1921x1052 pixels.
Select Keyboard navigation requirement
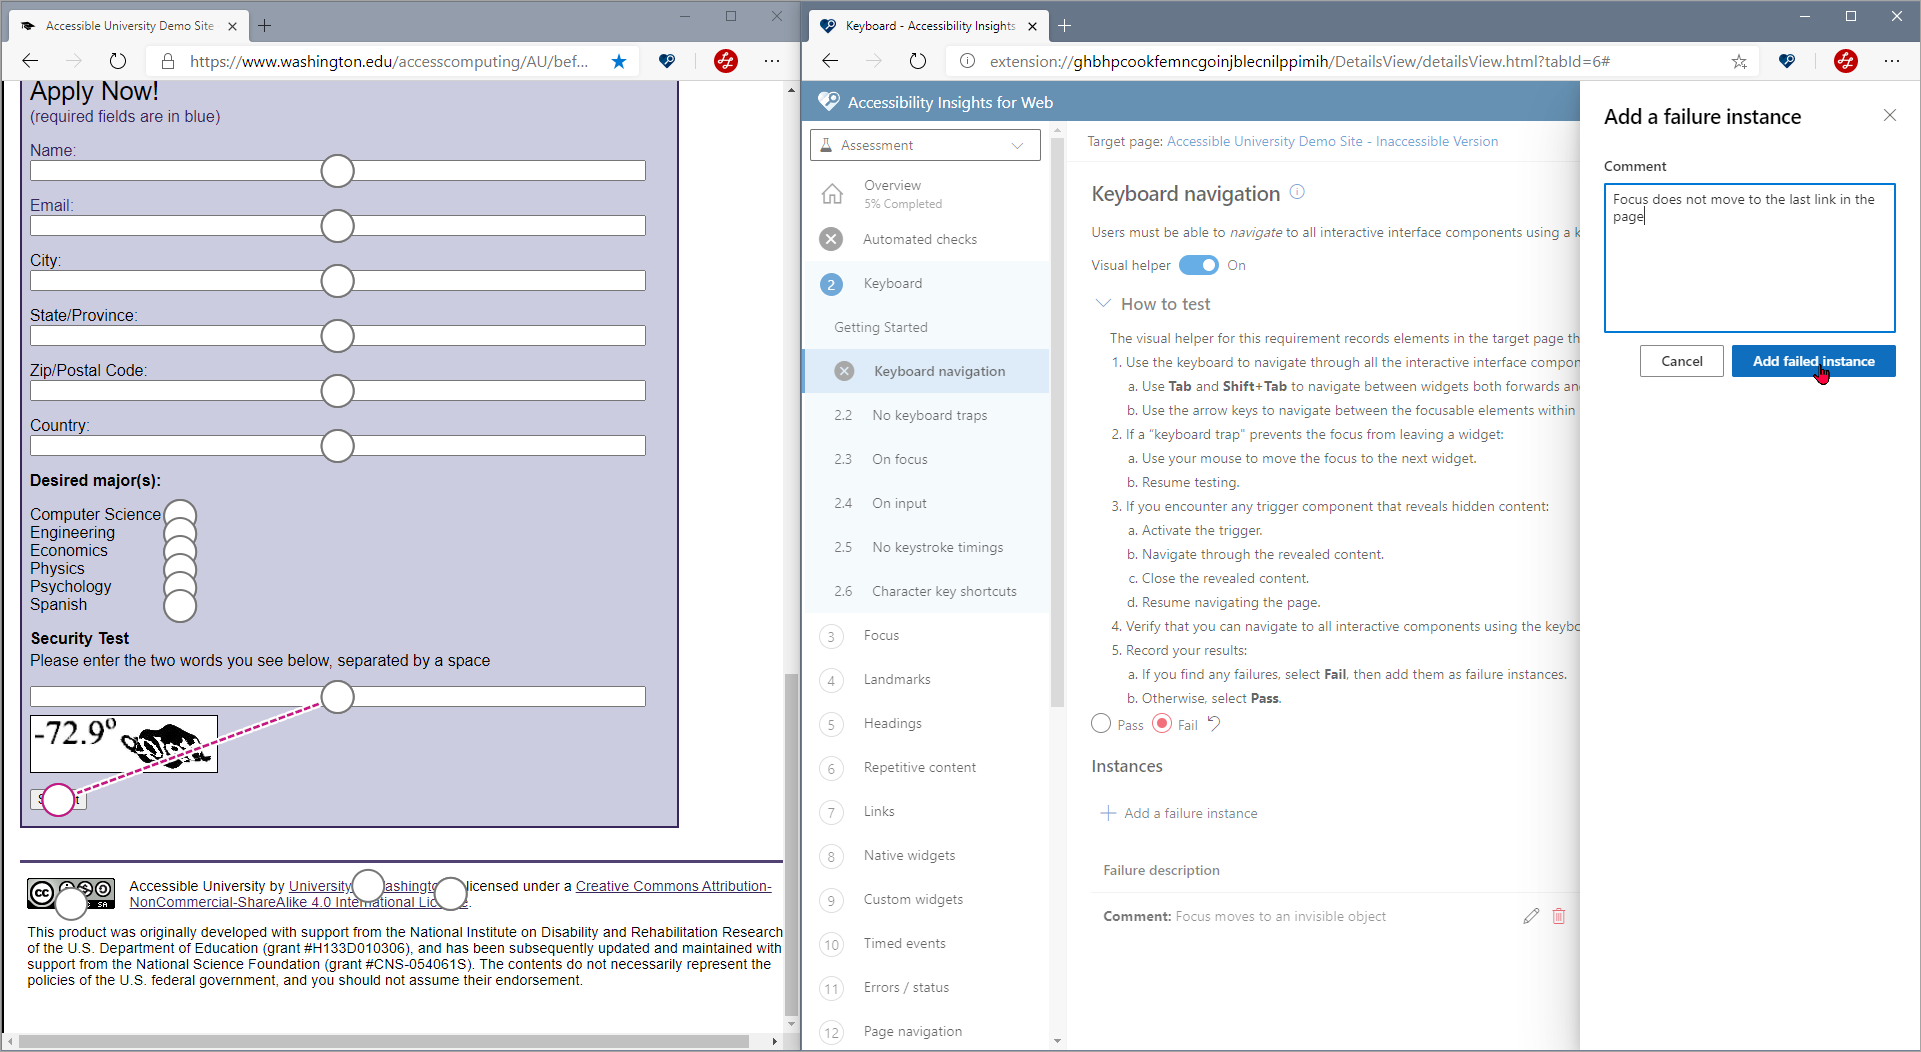coord(926,371)
